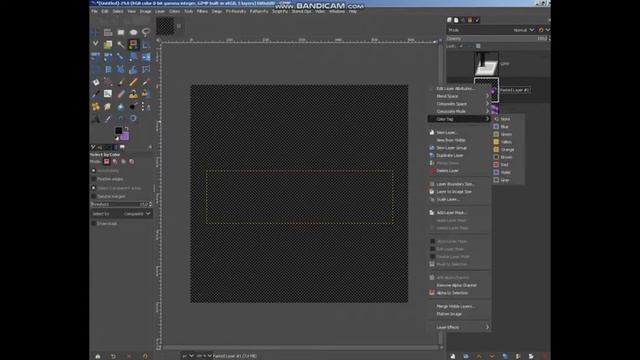
Task: Click reset tool options icon at panel bottom
Action: coord(145,356)
